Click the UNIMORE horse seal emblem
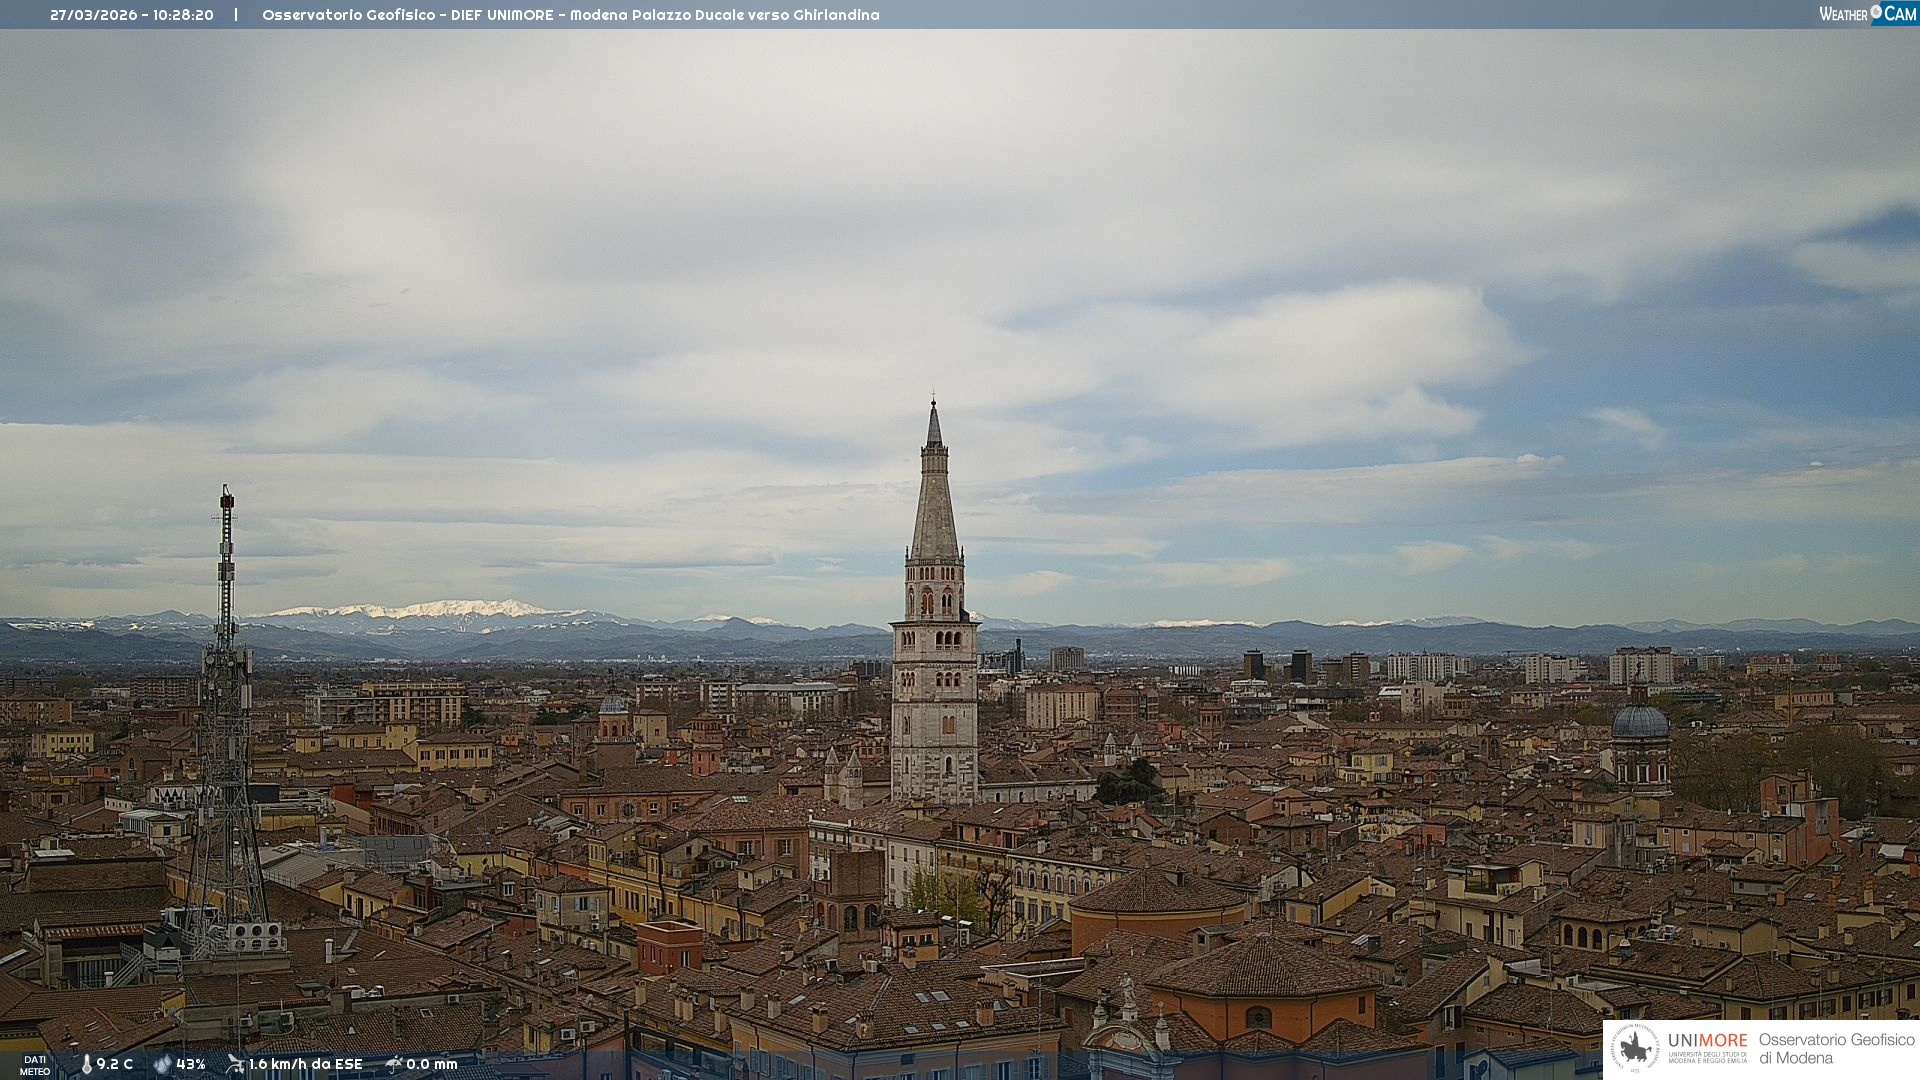Screen dimensions: 1920x1080 point(1635,1048)
